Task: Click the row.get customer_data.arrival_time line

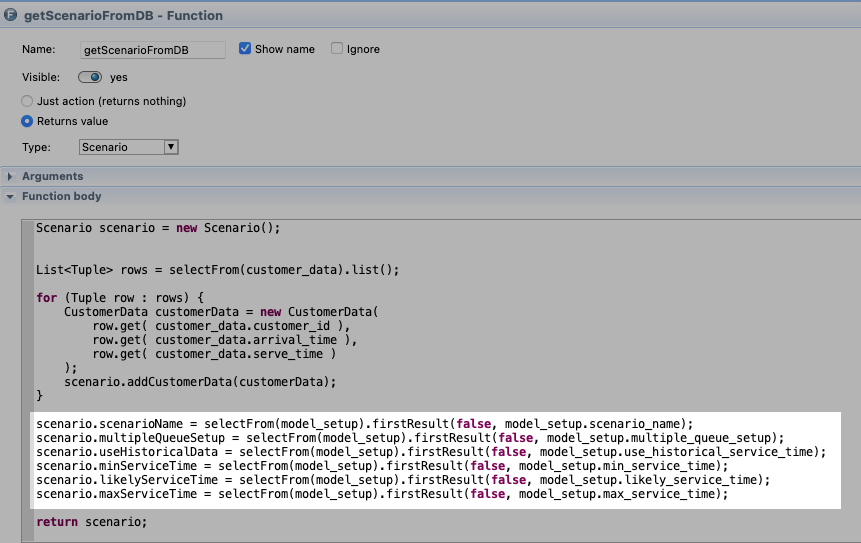Action: 225,340
